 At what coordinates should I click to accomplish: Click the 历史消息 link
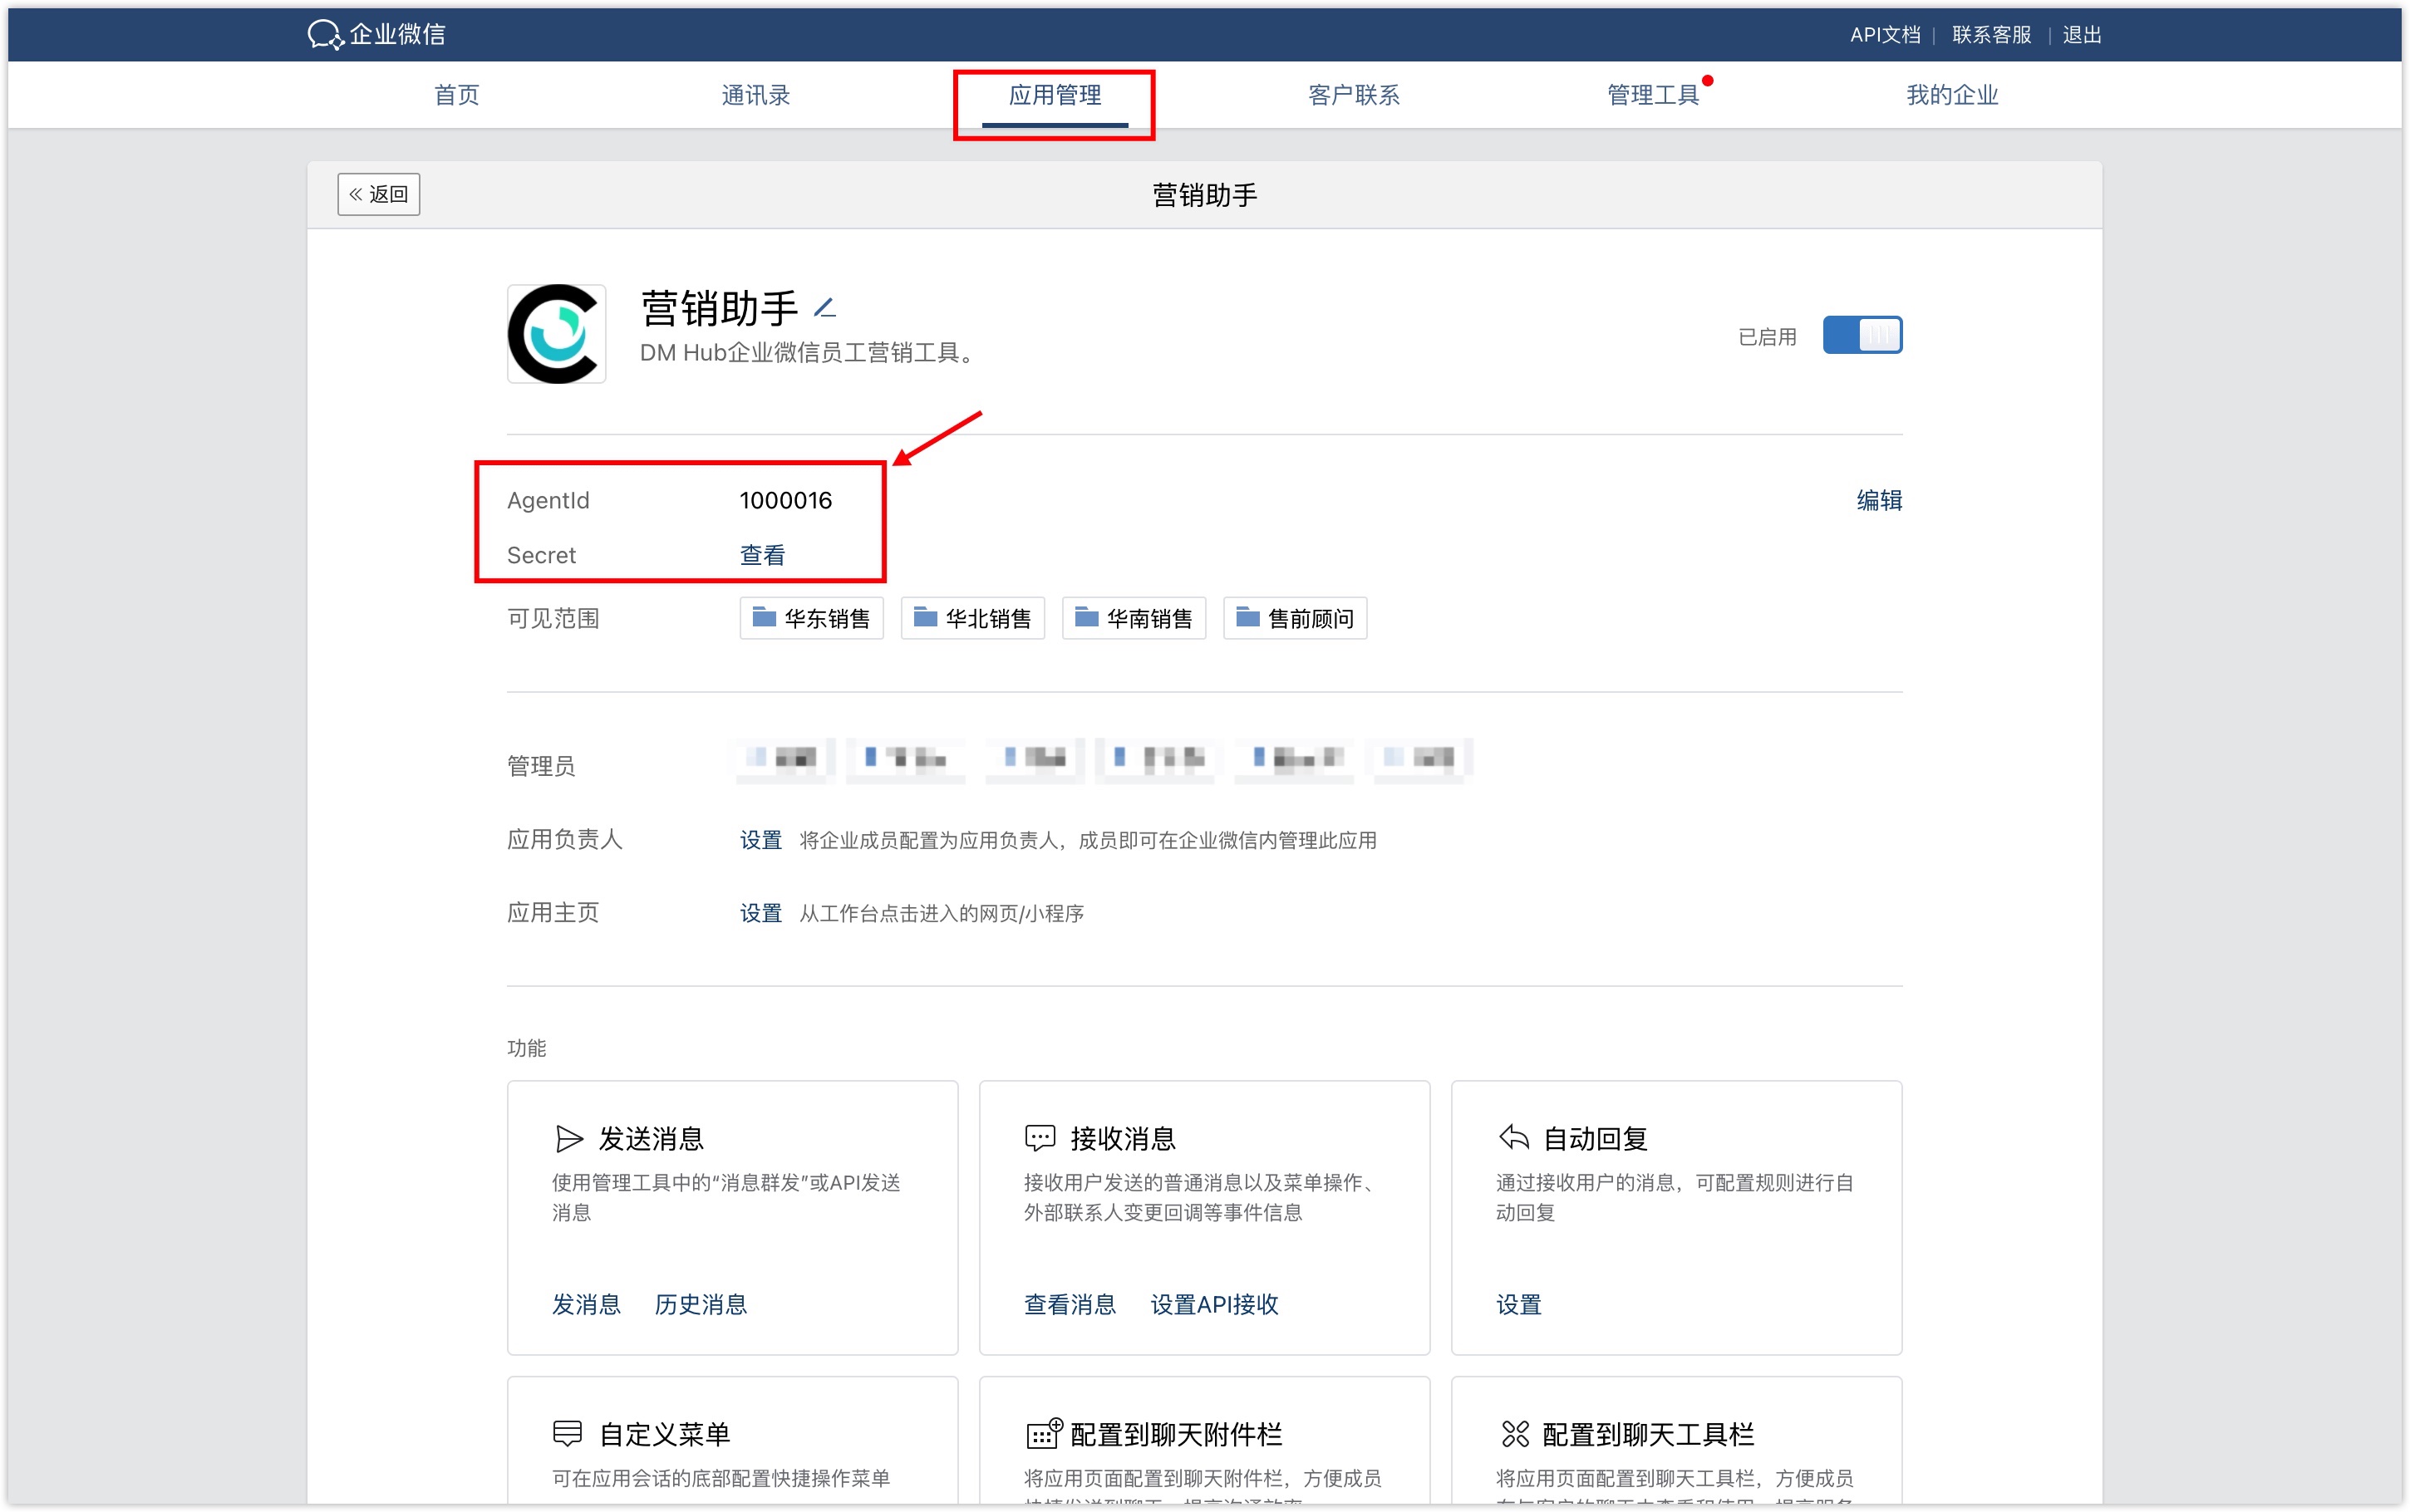pos(700,1304)
